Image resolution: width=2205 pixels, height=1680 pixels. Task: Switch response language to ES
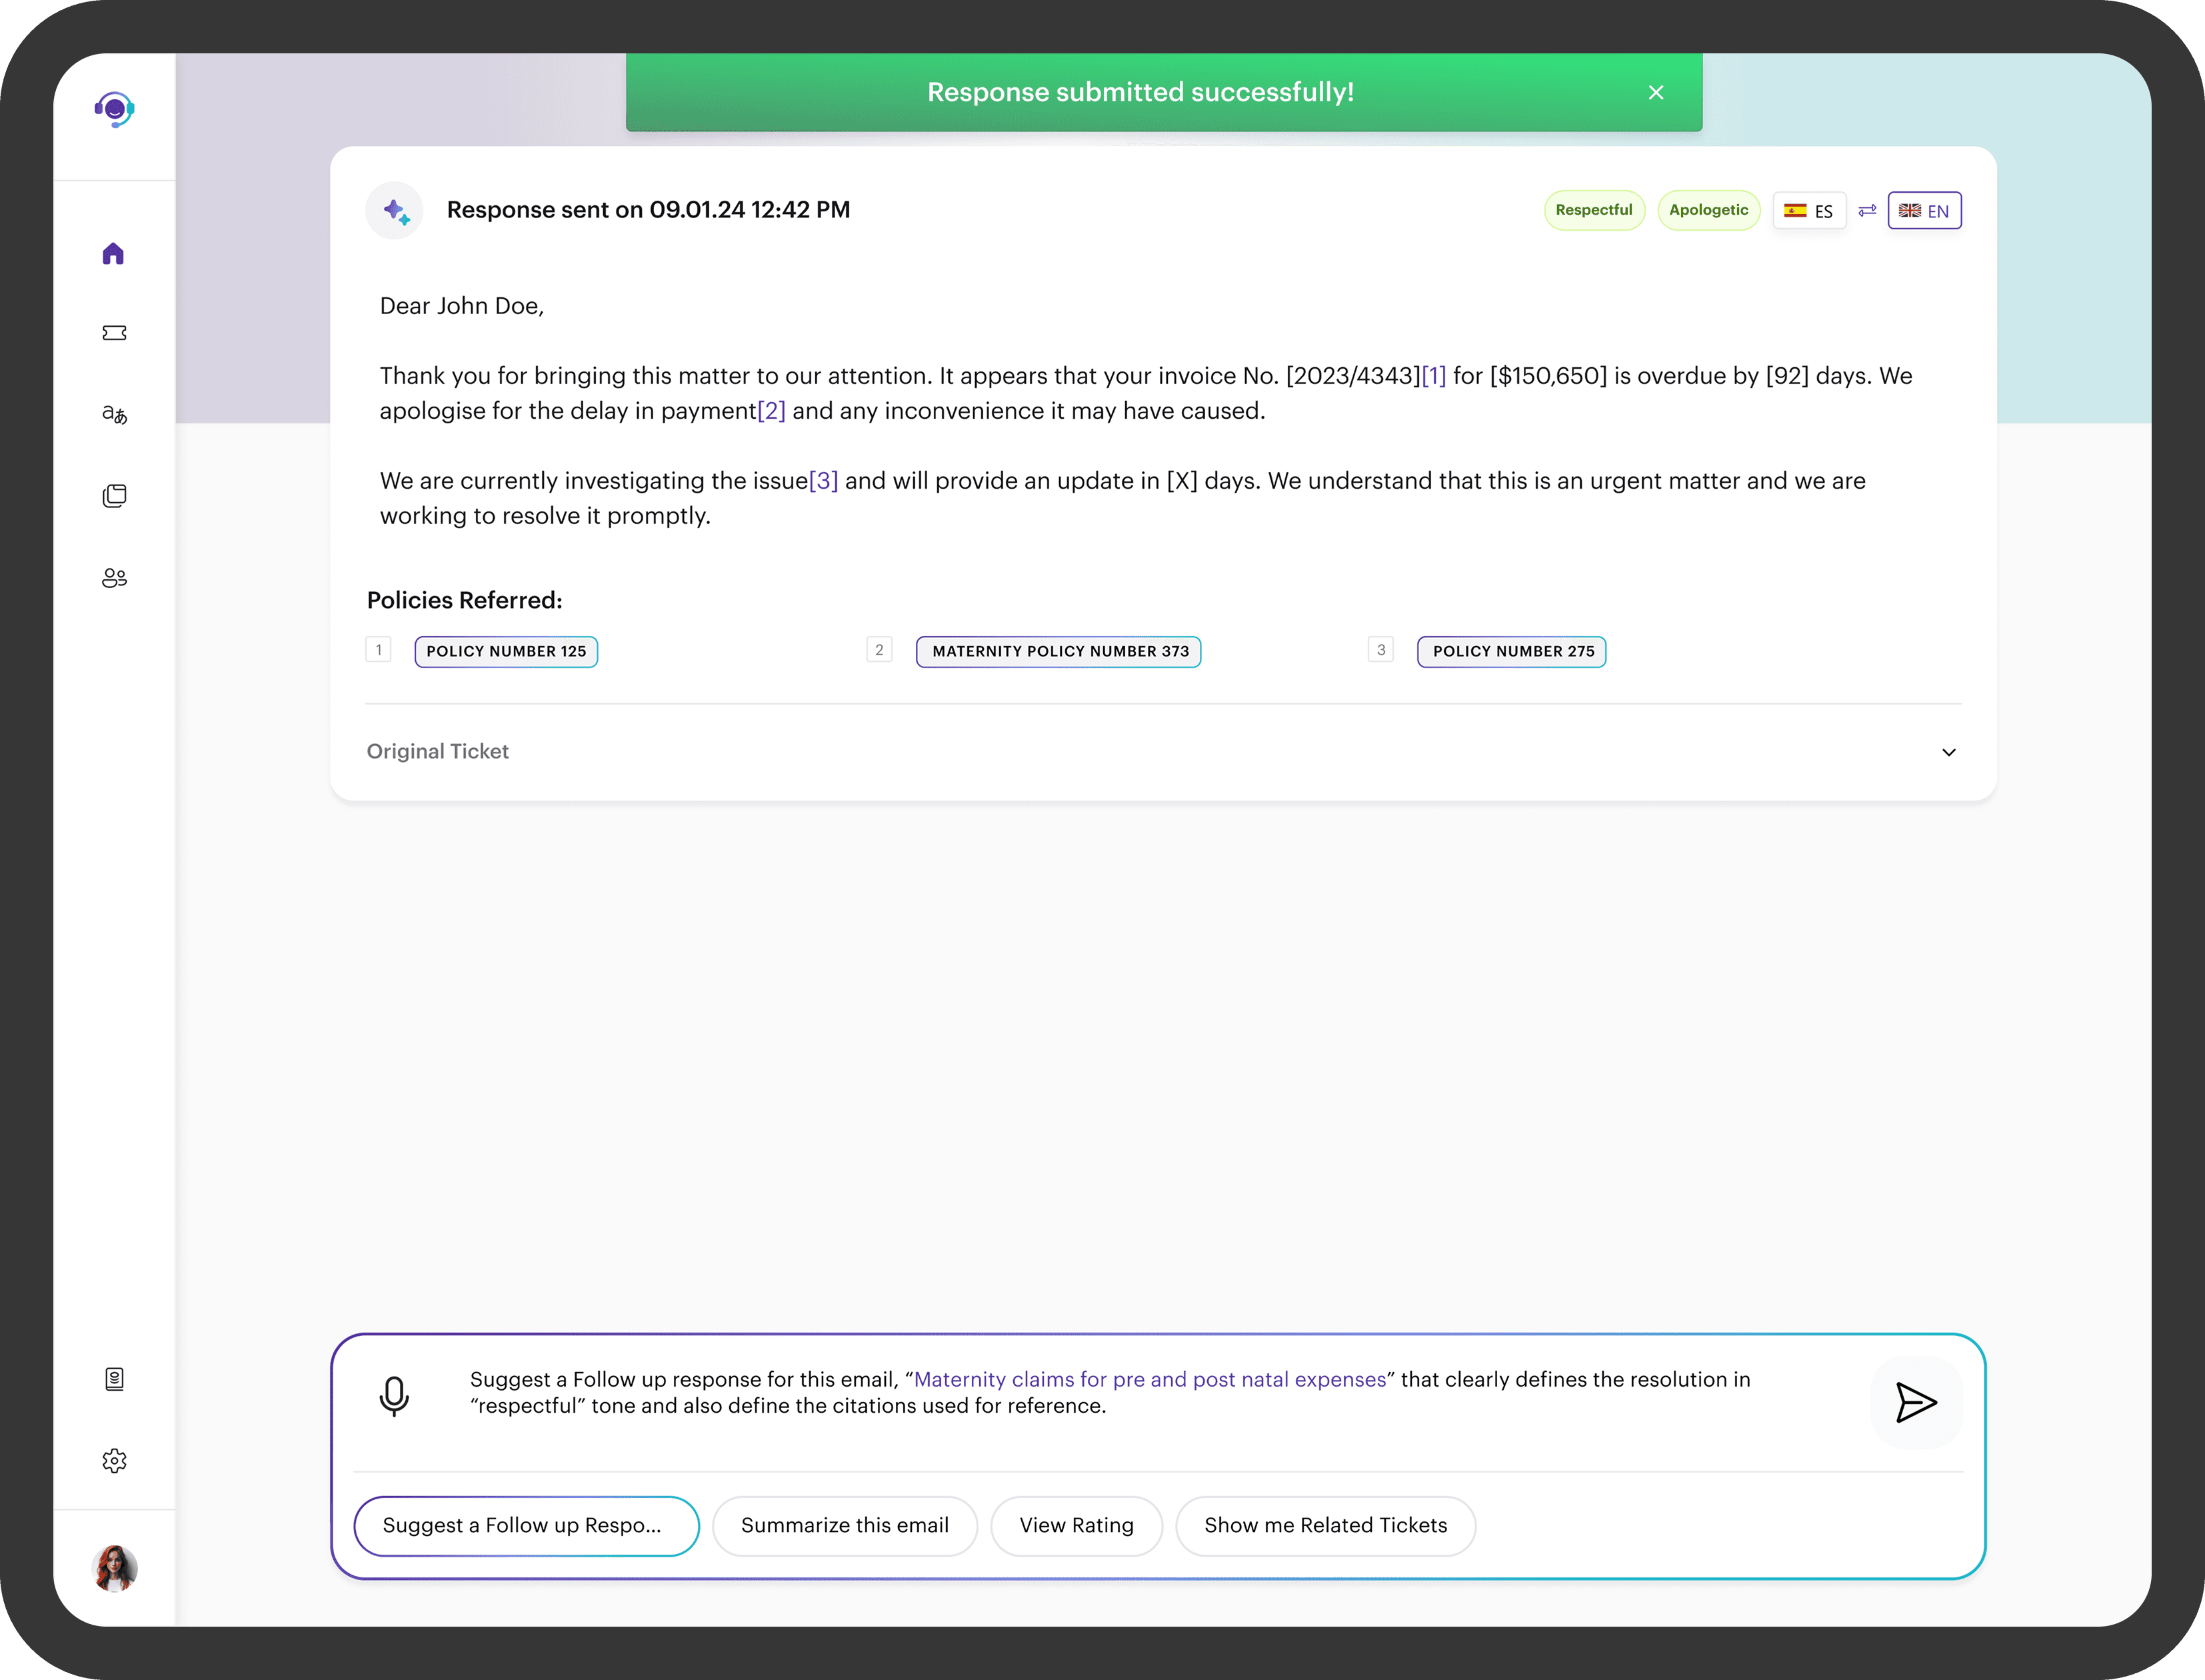tap(1808, 211)
